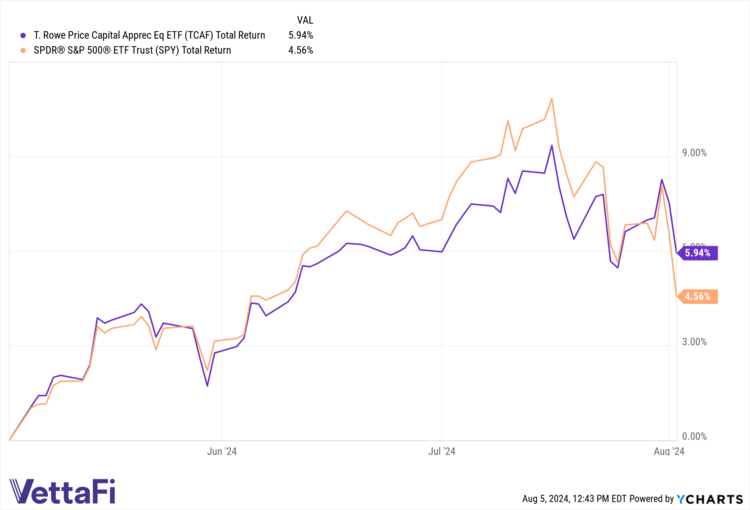This screenshot has height=510, width=750.
Task: Click the Jun '24 axis label
Action: pos(220,451)
